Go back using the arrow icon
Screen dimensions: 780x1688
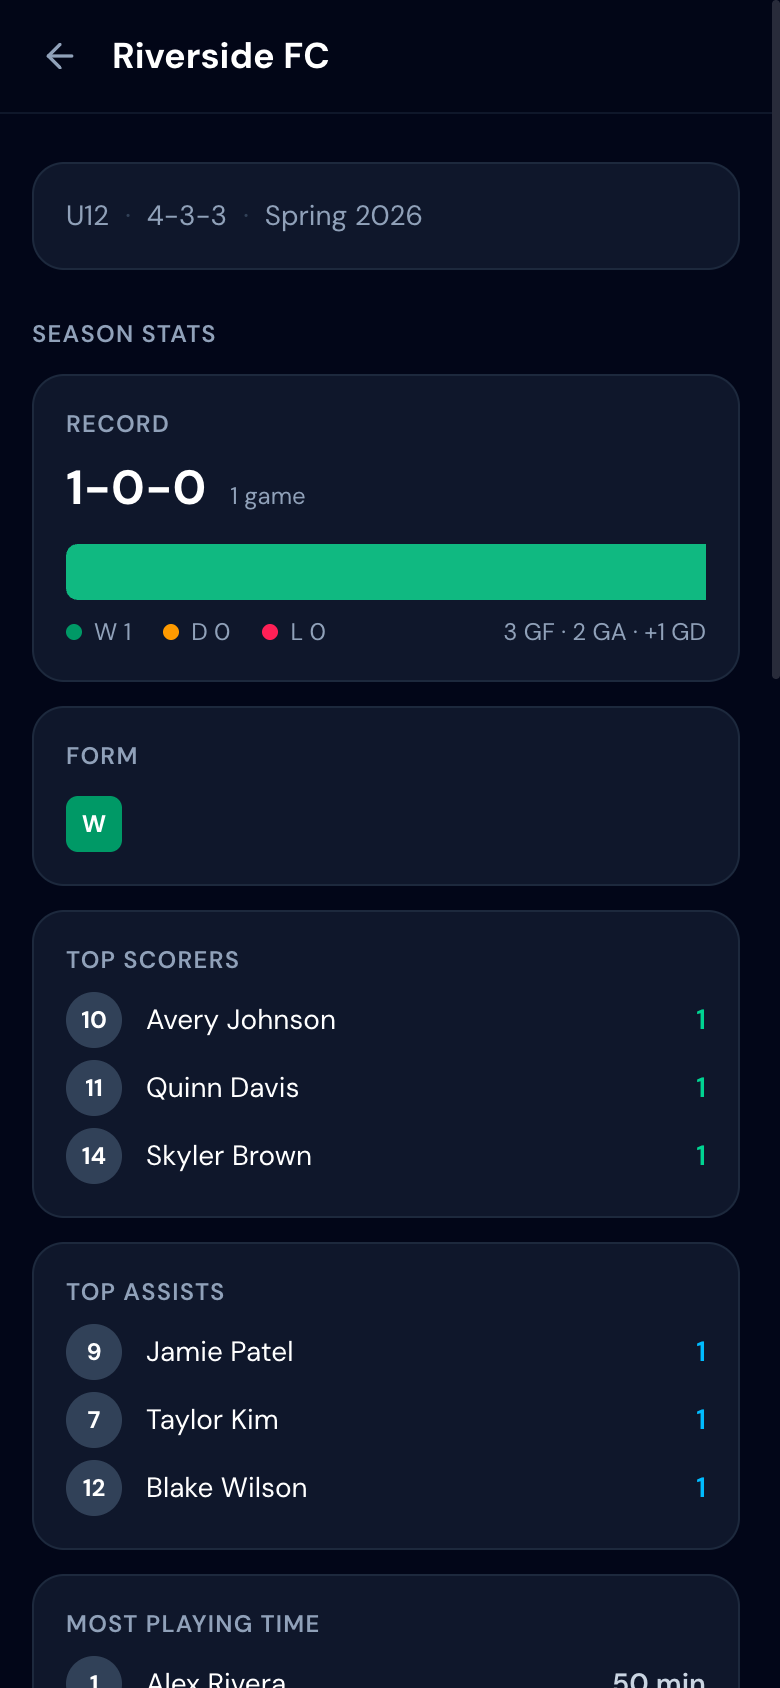pos(60,56)
